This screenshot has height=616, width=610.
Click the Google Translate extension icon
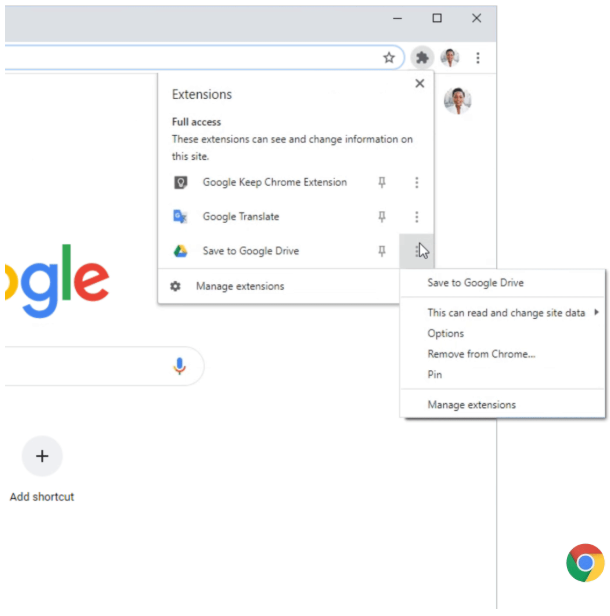point(180,216)
